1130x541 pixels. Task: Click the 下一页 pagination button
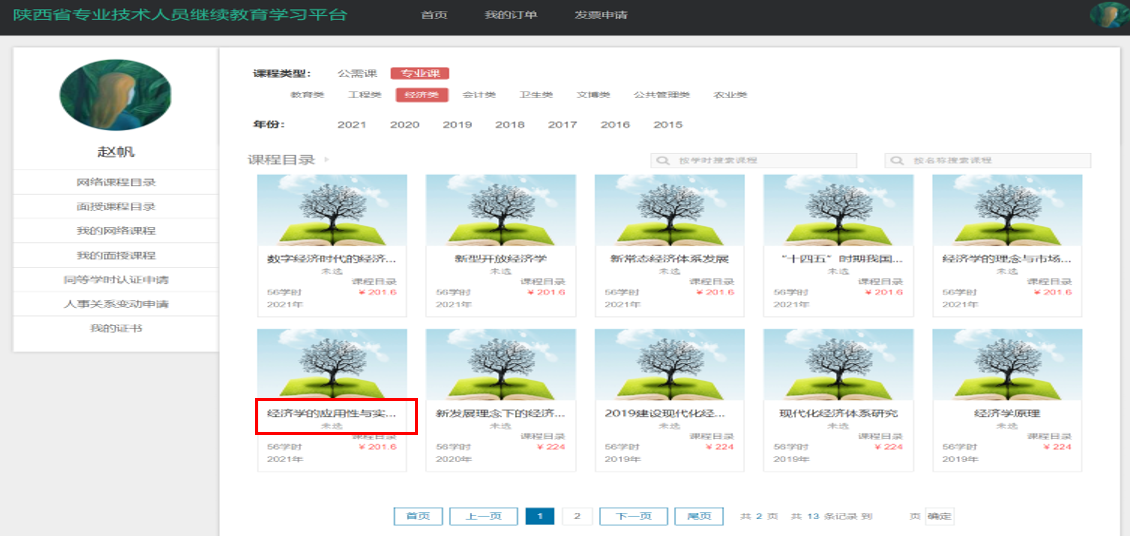pyautogui.click(x=633, y=516)
